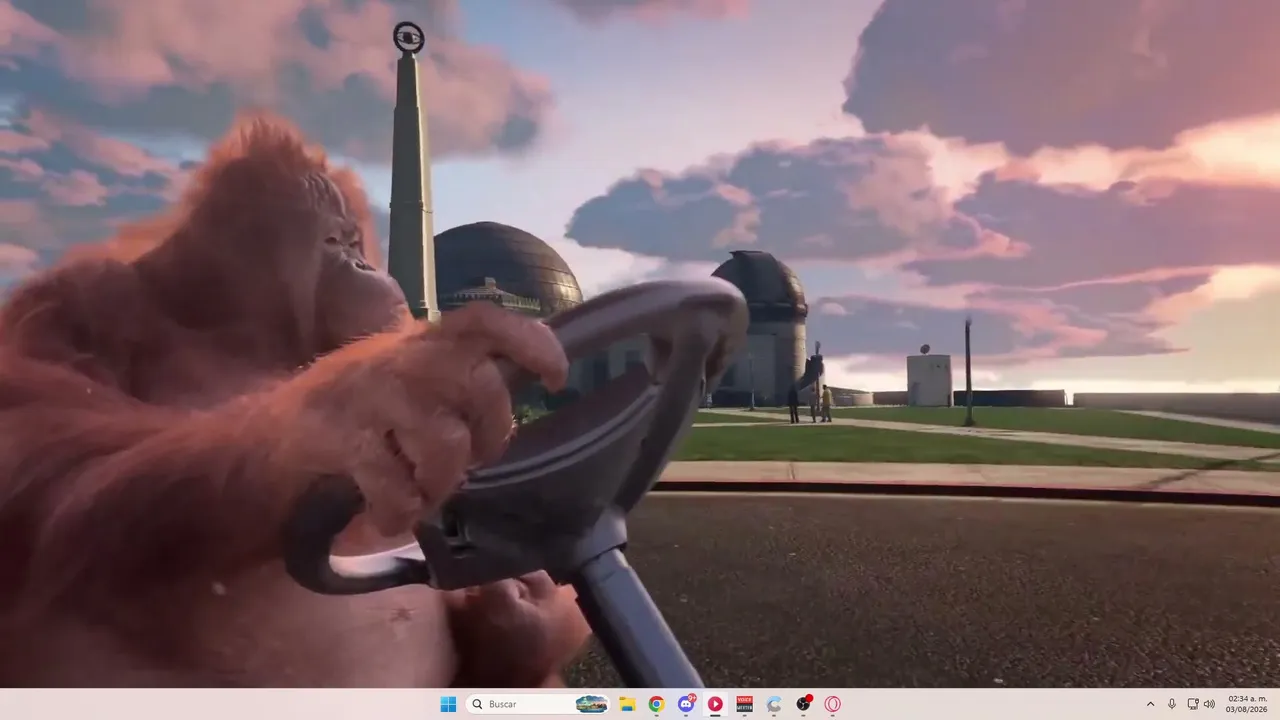Click the microphone icon in system tray

(x=1172, y=704)
